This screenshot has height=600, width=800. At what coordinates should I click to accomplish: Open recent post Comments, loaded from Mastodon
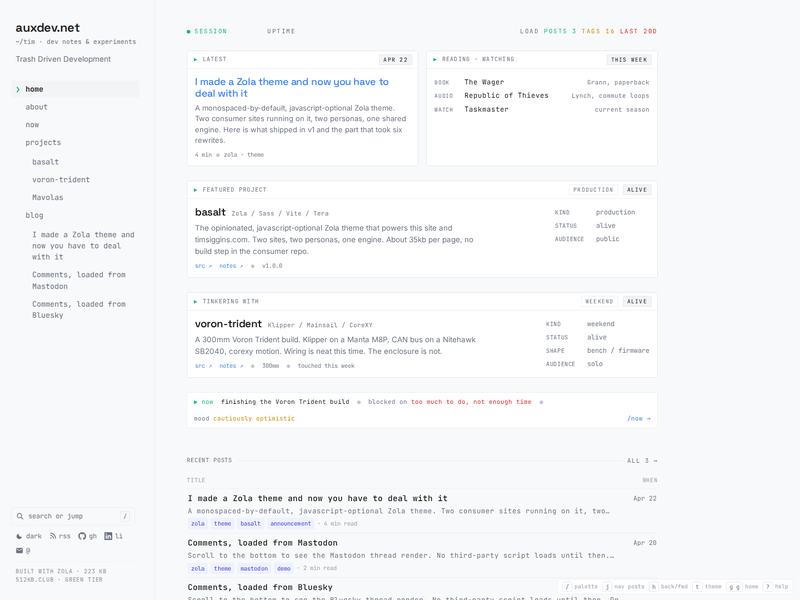(262, 543)
